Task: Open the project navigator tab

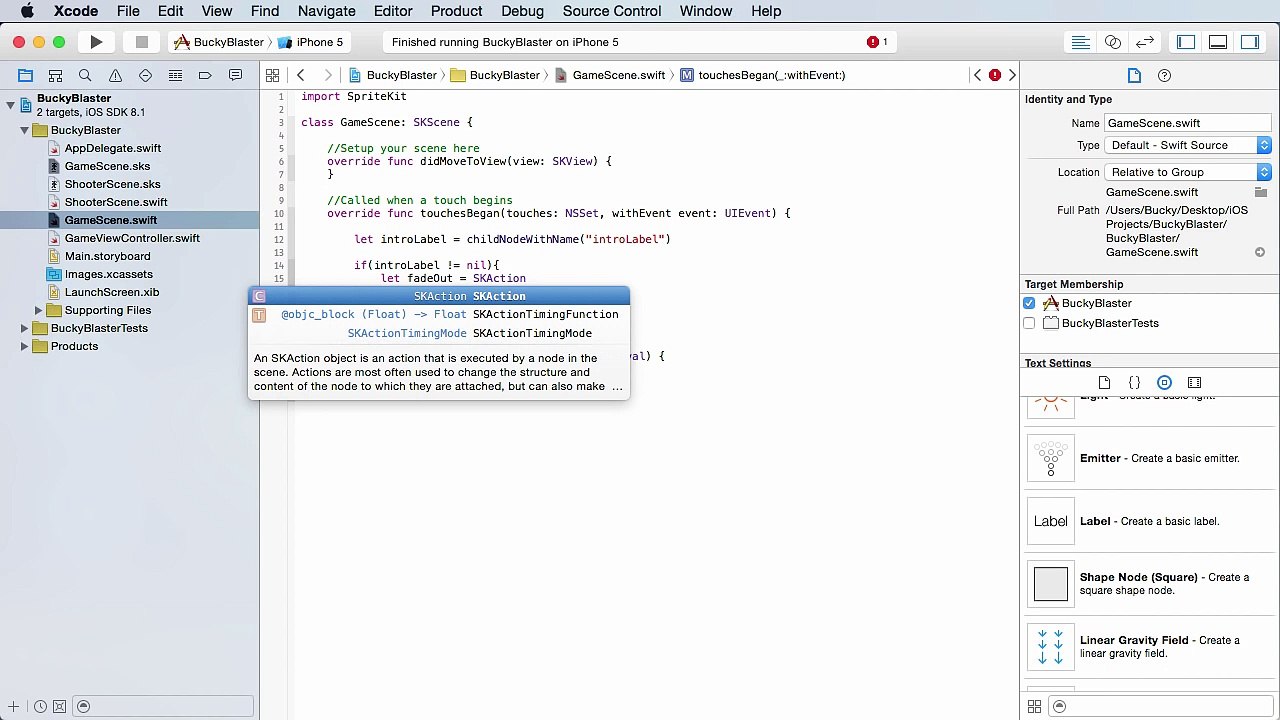Action: [25, 75]
